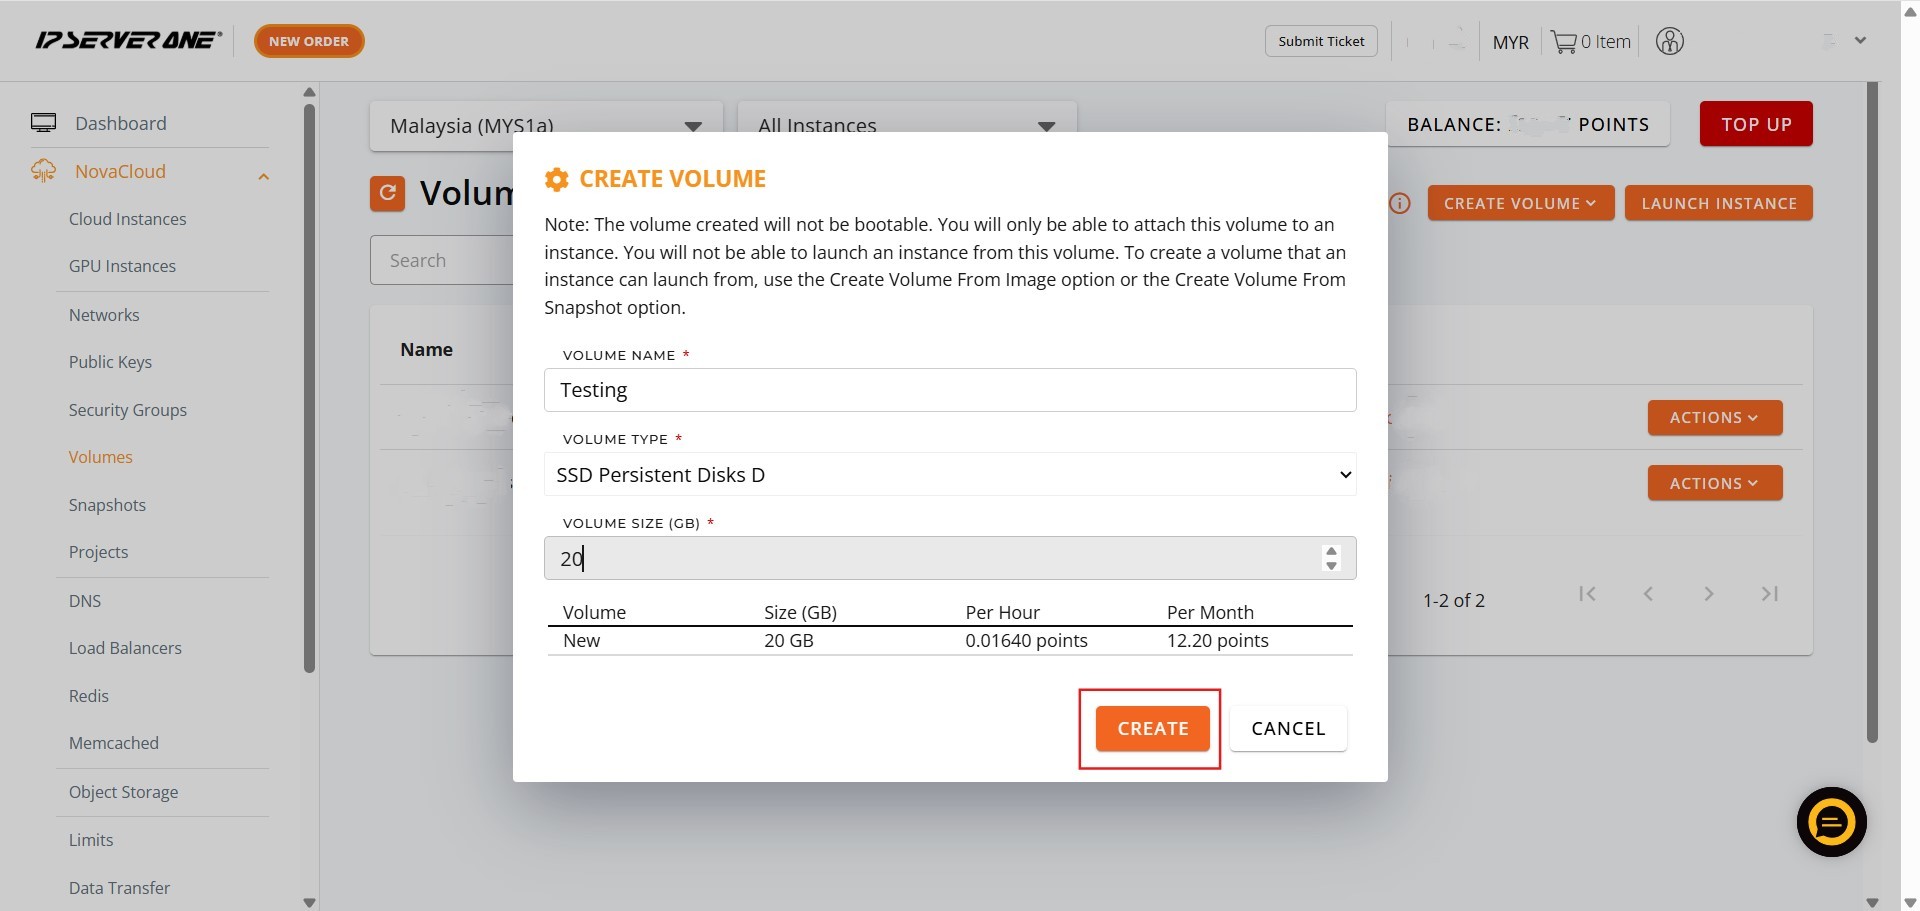The image size is (1920, 911).
Task: Click the IP ServerOne logo
Action: (128, 41)
